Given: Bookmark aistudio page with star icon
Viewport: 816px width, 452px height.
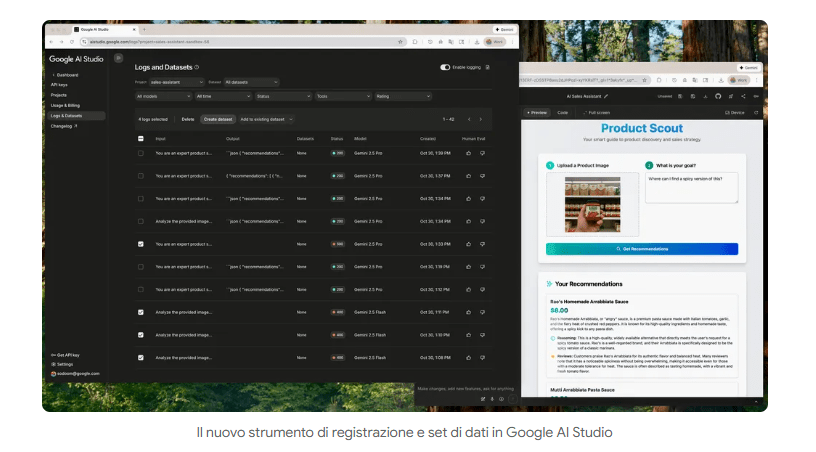Looking at the screenshot, I should 400,42.
